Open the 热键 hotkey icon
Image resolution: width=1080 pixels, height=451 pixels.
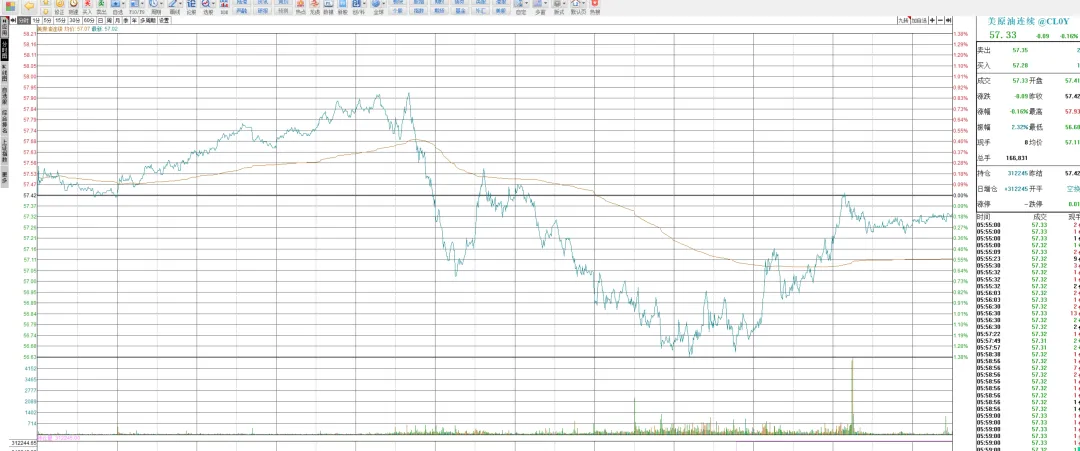(x=595, y=8)
